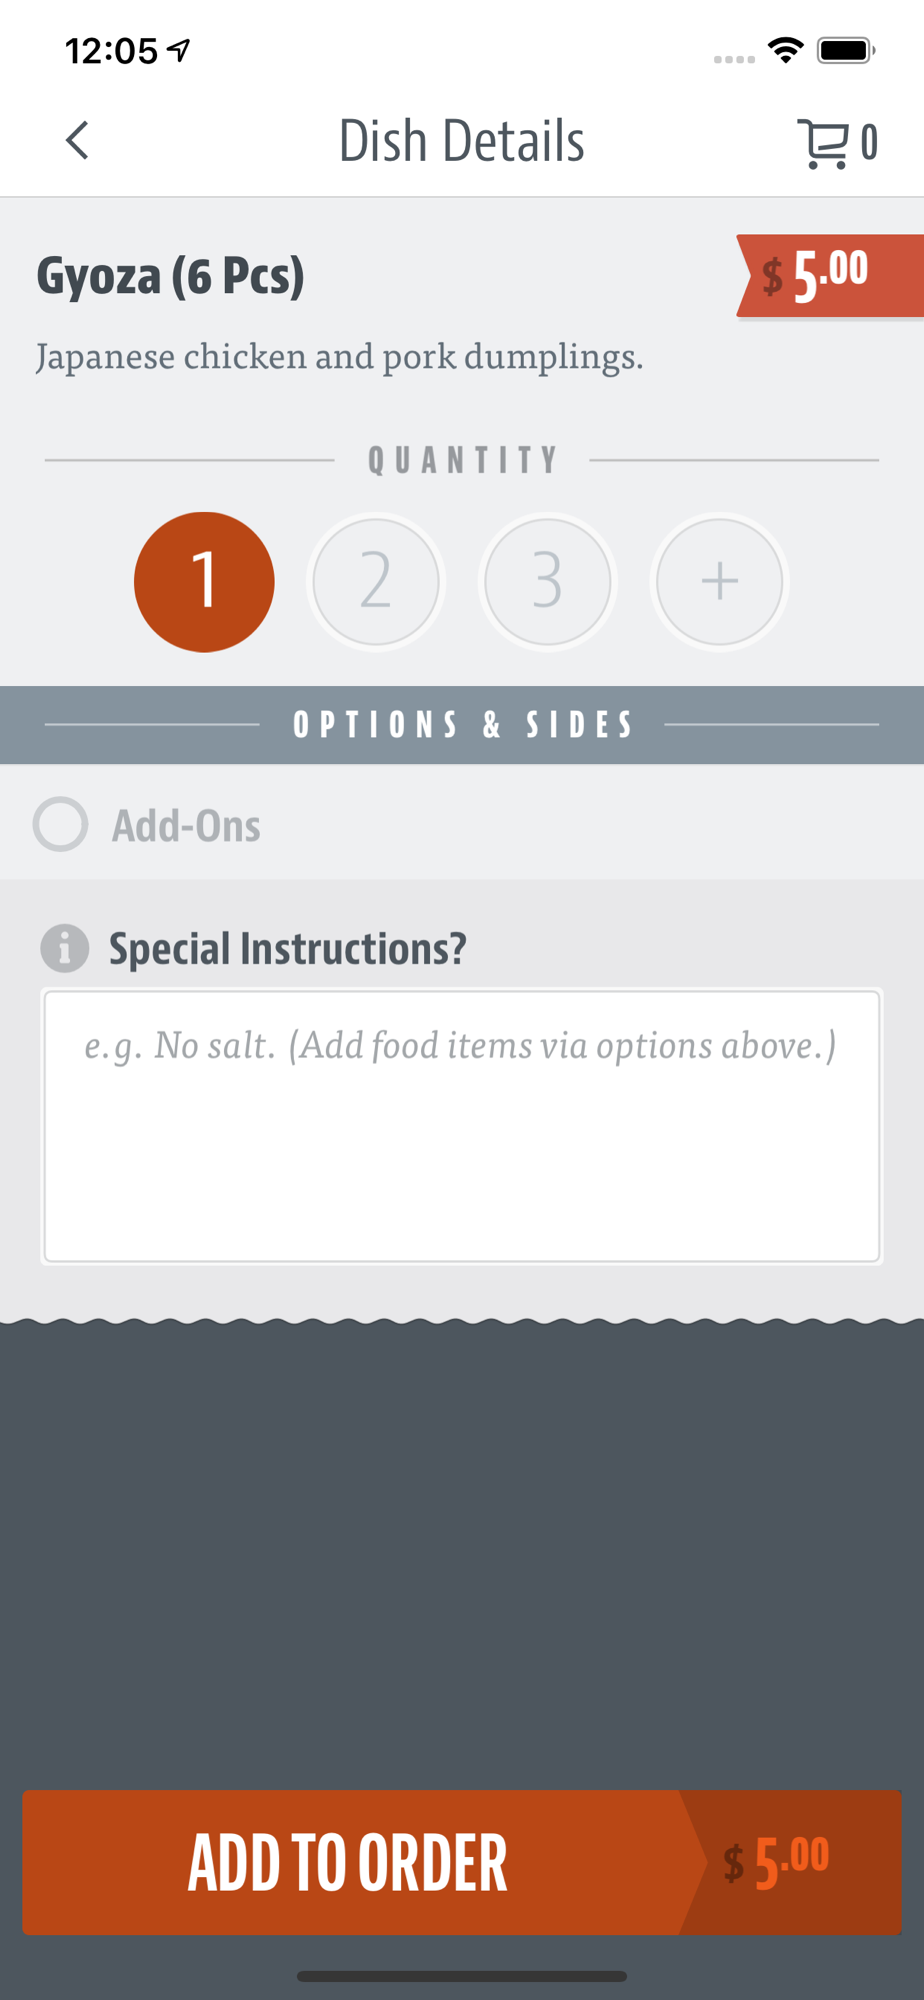This screenshot has height=2000, width=924.
Task: Select quantity 3
Action: tap(547, 582)
